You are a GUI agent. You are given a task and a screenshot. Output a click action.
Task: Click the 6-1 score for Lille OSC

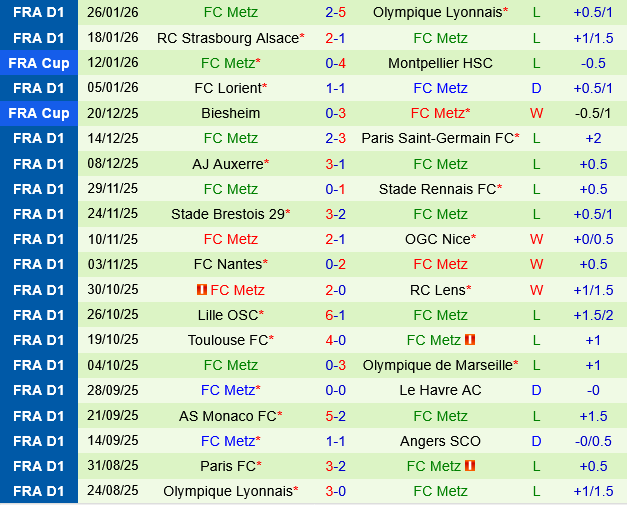tap(336, 315)
